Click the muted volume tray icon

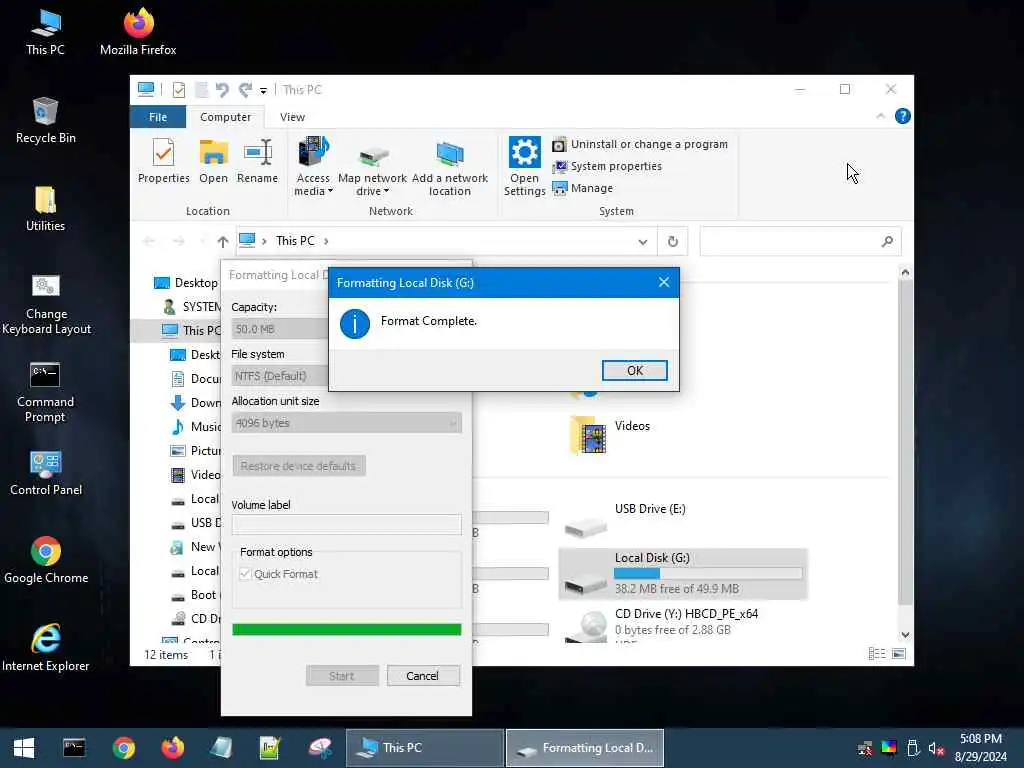click(936, 748)
